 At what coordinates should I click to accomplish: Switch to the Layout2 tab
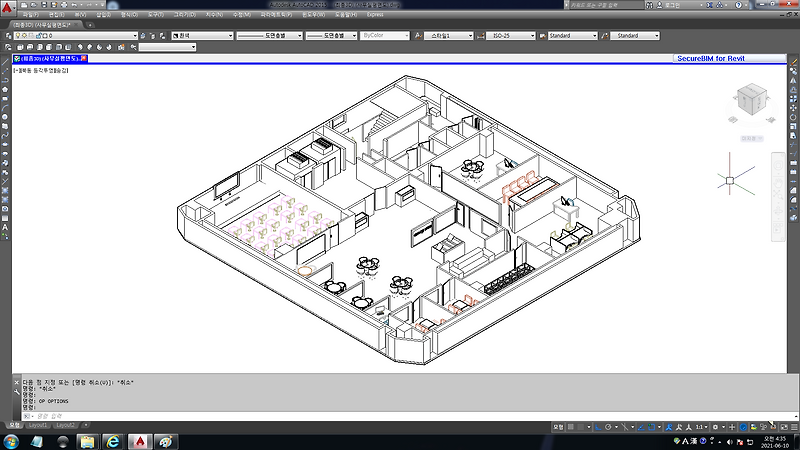point(65,425)
